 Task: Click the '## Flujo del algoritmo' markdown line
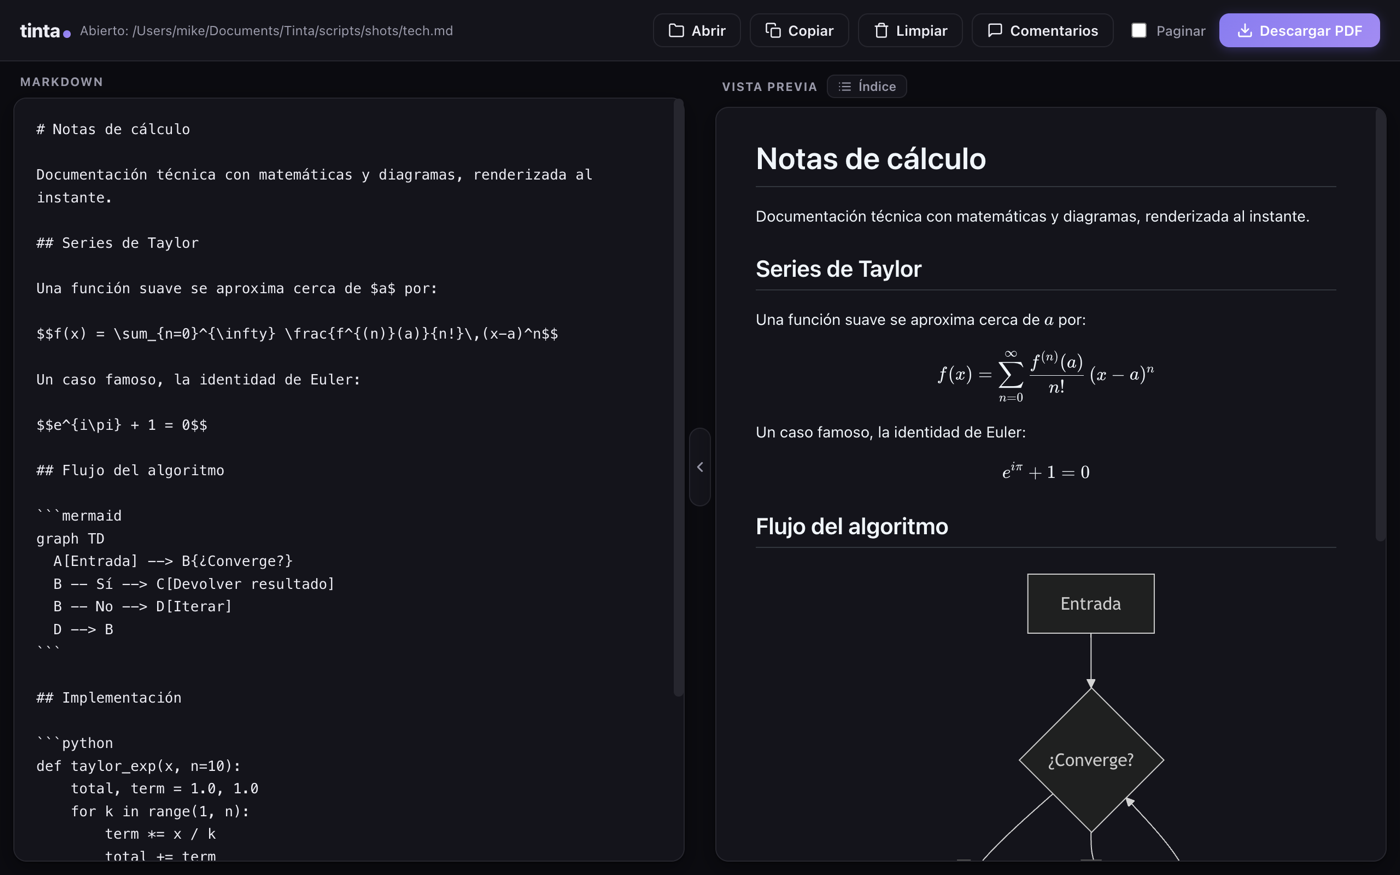pos(130,470)
